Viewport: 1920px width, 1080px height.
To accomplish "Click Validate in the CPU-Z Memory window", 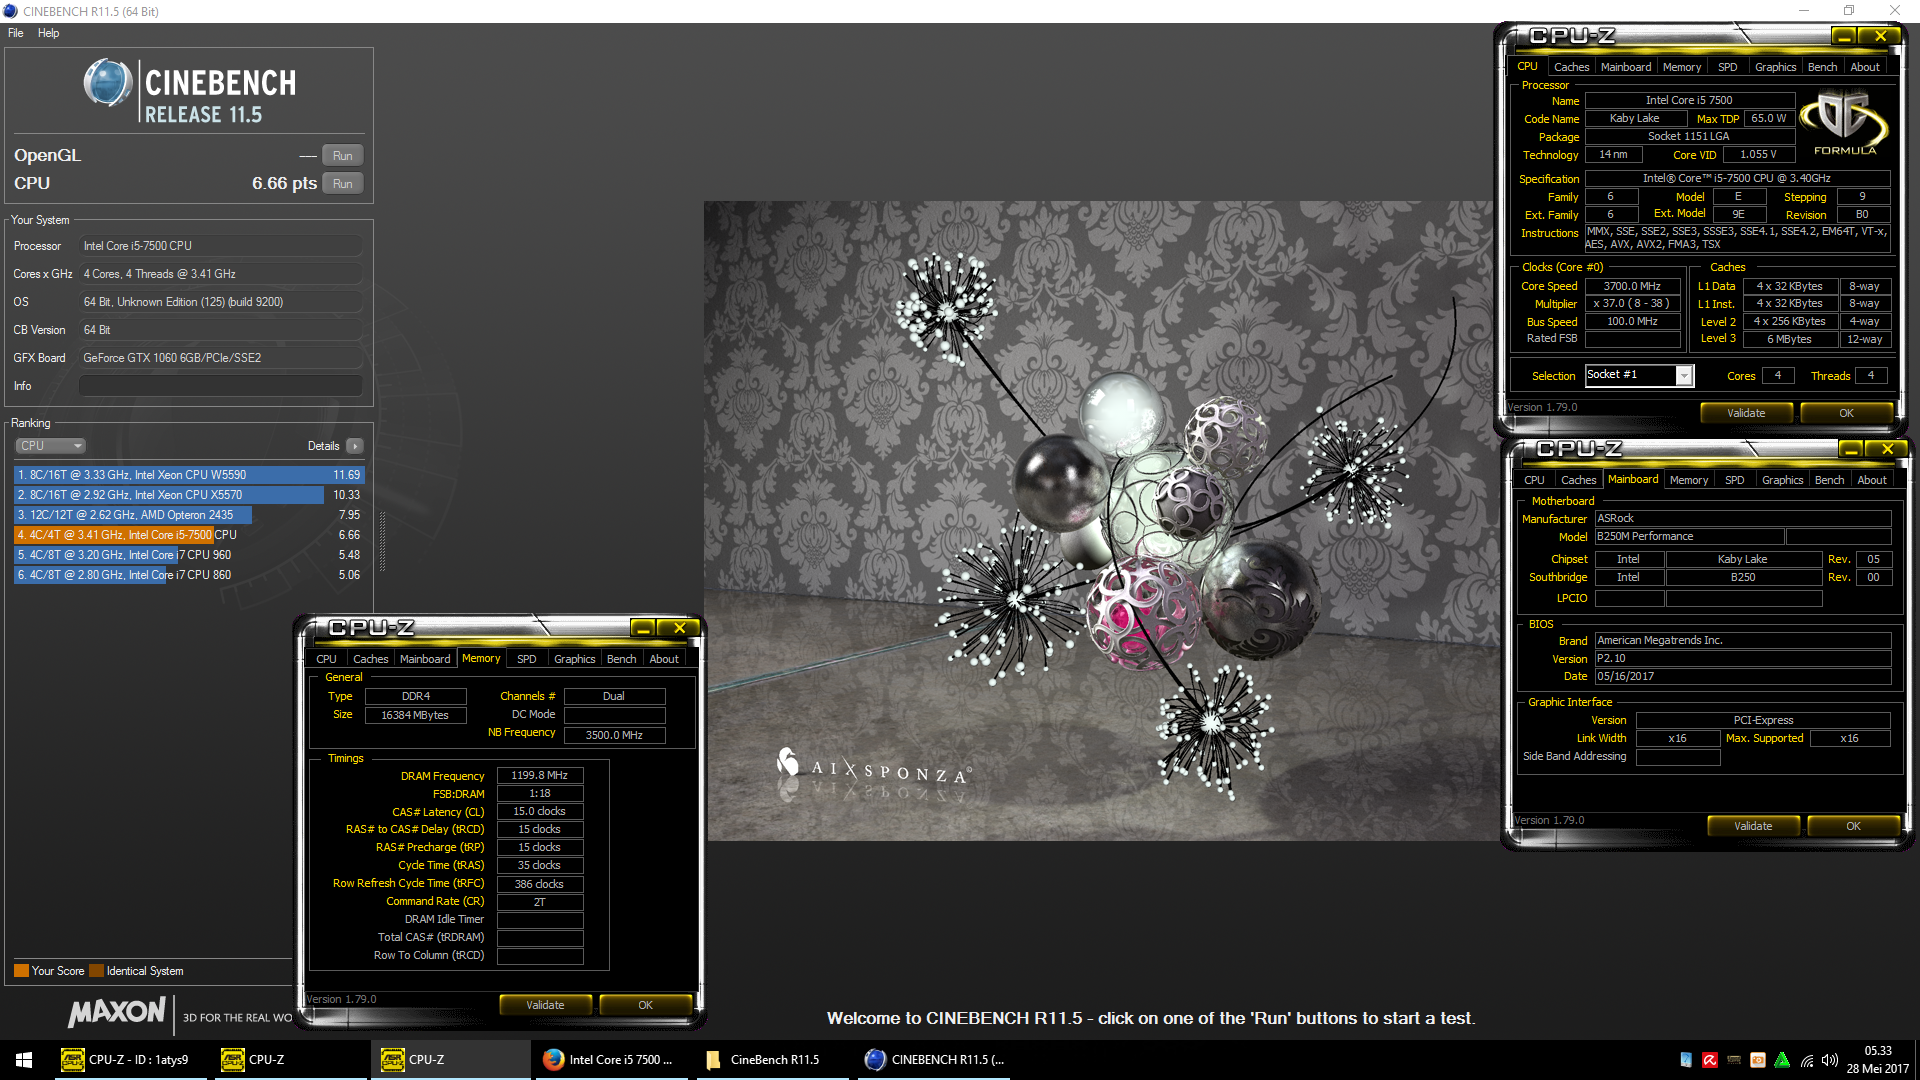I will (x=545, y=1005).
